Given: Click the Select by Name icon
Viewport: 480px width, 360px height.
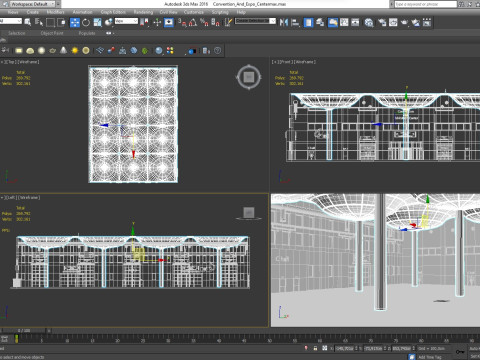Looking at the screenshot, I should click(x=39, y=22).
